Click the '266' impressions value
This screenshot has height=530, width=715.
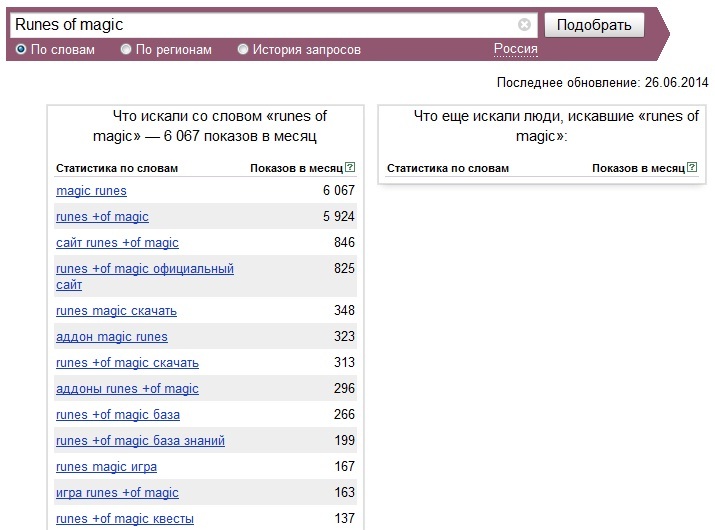[344, 414]
